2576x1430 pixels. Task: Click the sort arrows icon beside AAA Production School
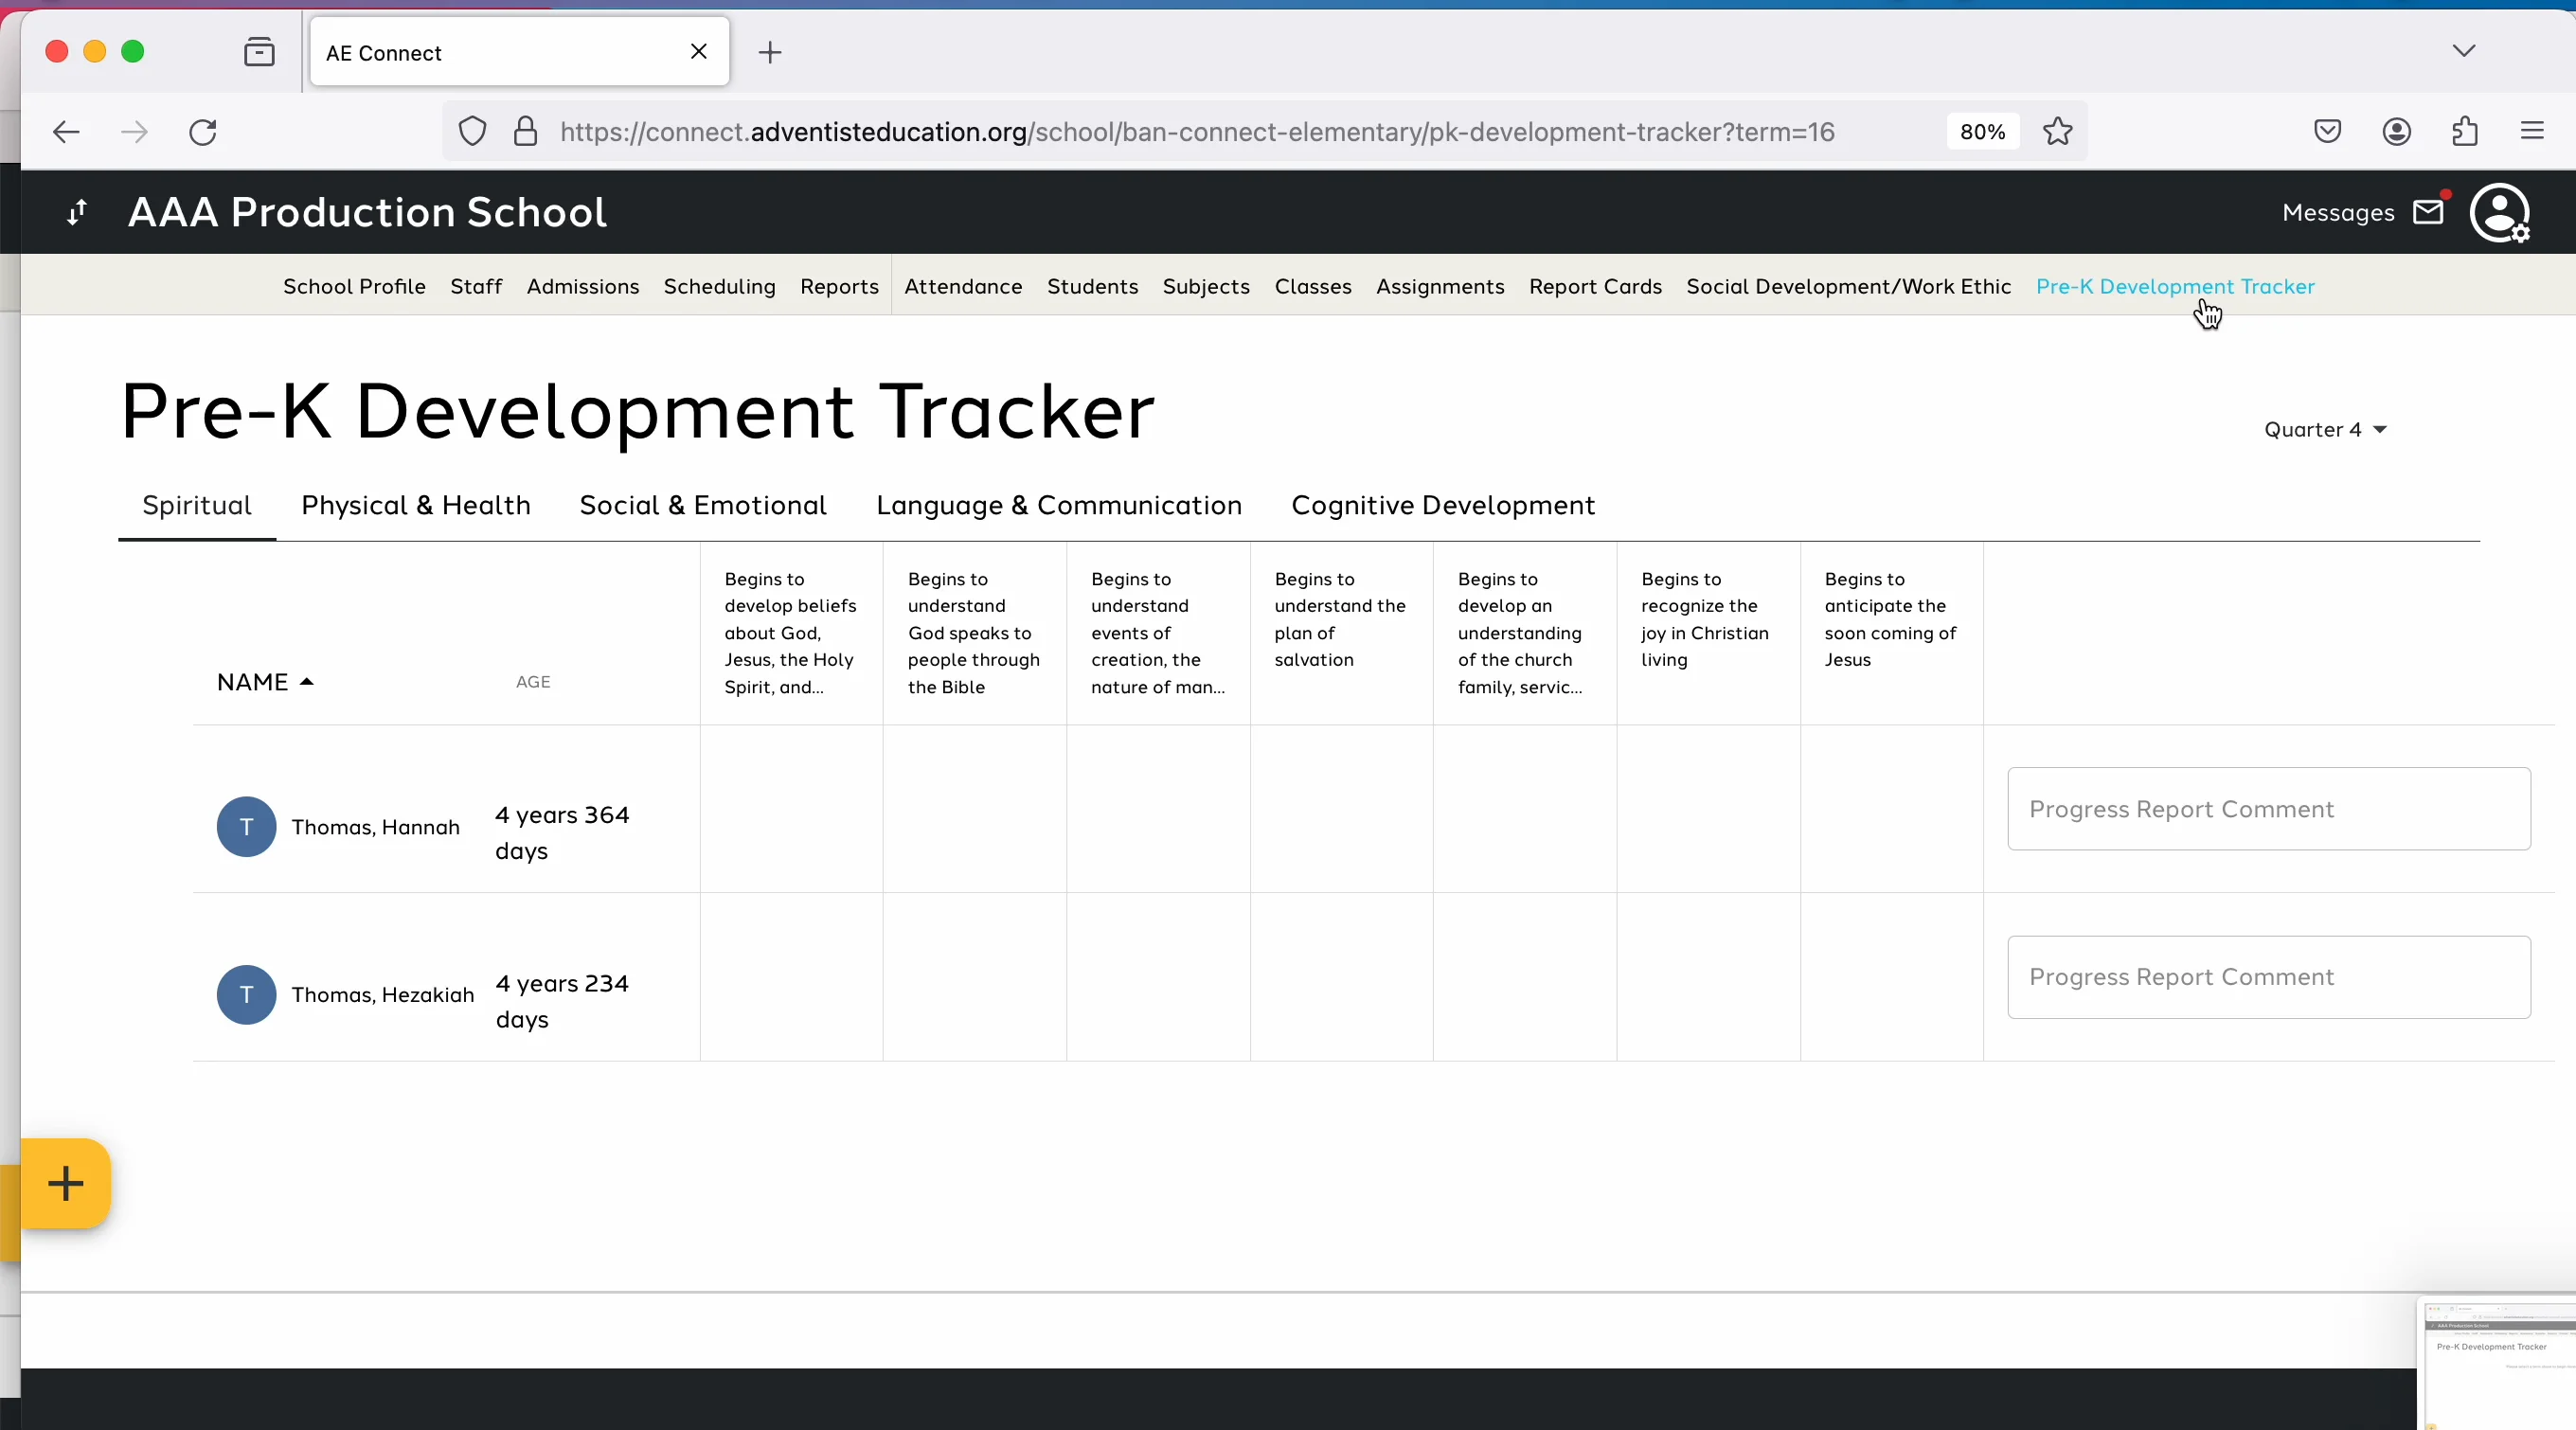coord(74,212)
